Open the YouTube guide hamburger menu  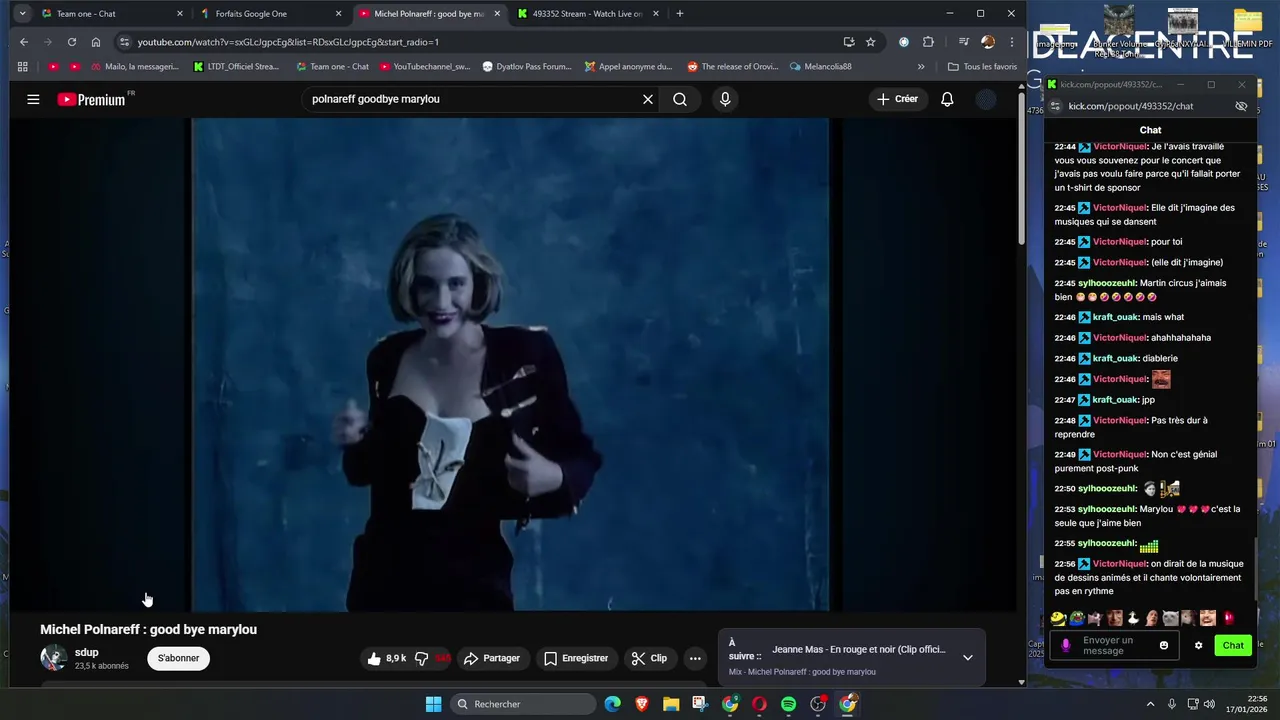33,99
